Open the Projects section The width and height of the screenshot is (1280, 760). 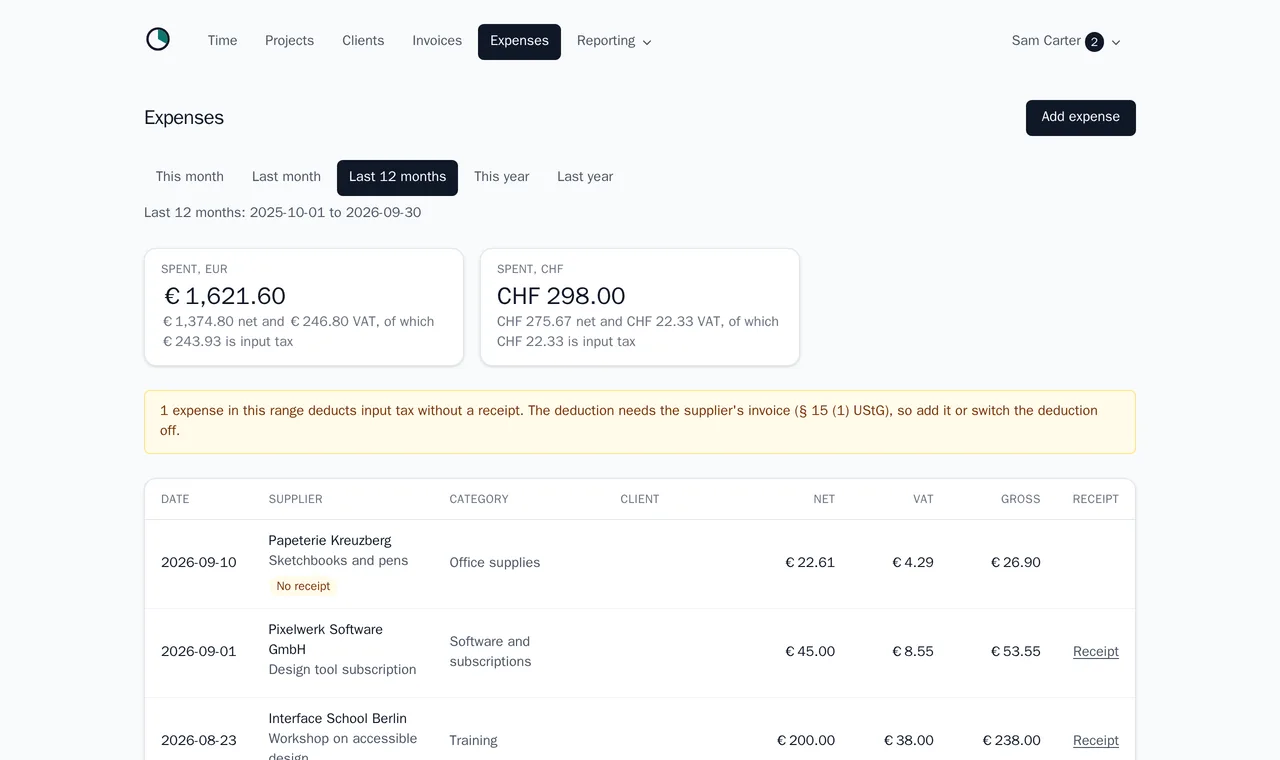(x=289, y=41)
